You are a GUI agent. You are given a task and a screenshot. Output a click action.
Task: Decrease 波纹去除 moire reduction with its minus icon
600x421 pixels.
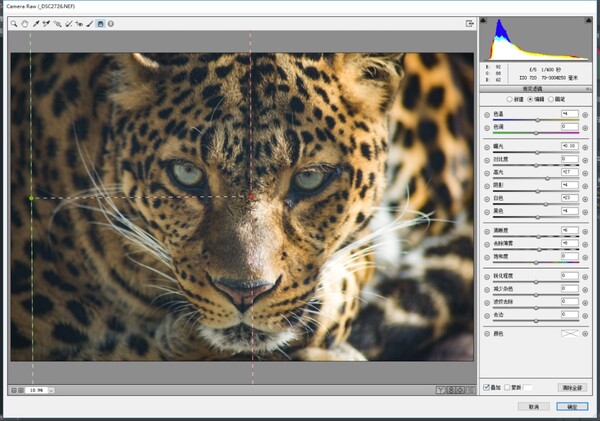[x=487, y=303]
